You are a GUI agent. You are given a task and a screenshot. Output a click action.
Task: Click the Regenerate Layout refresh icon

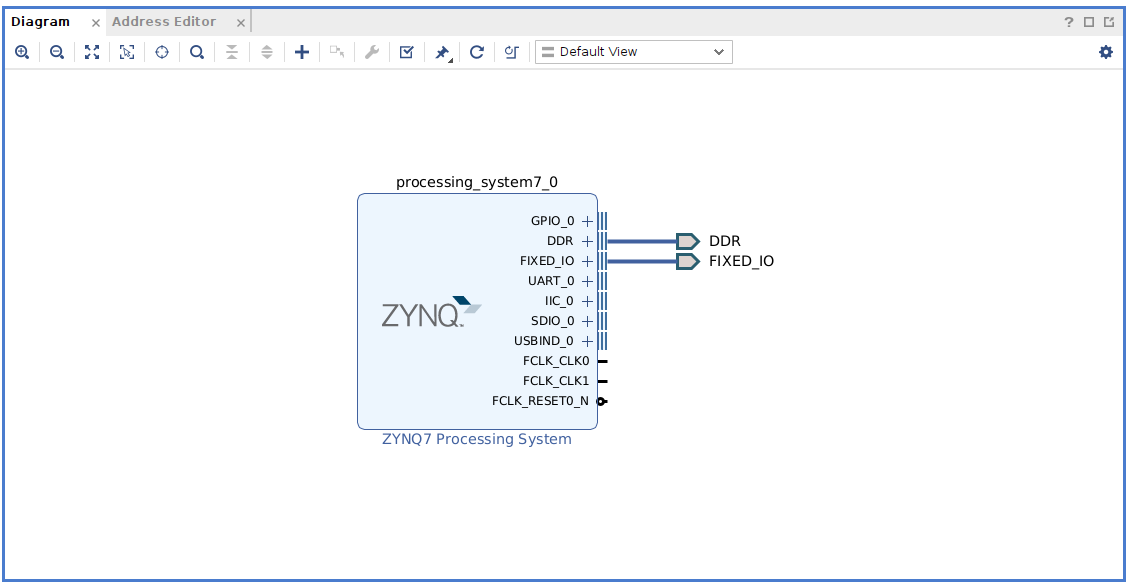click(476, 52)
